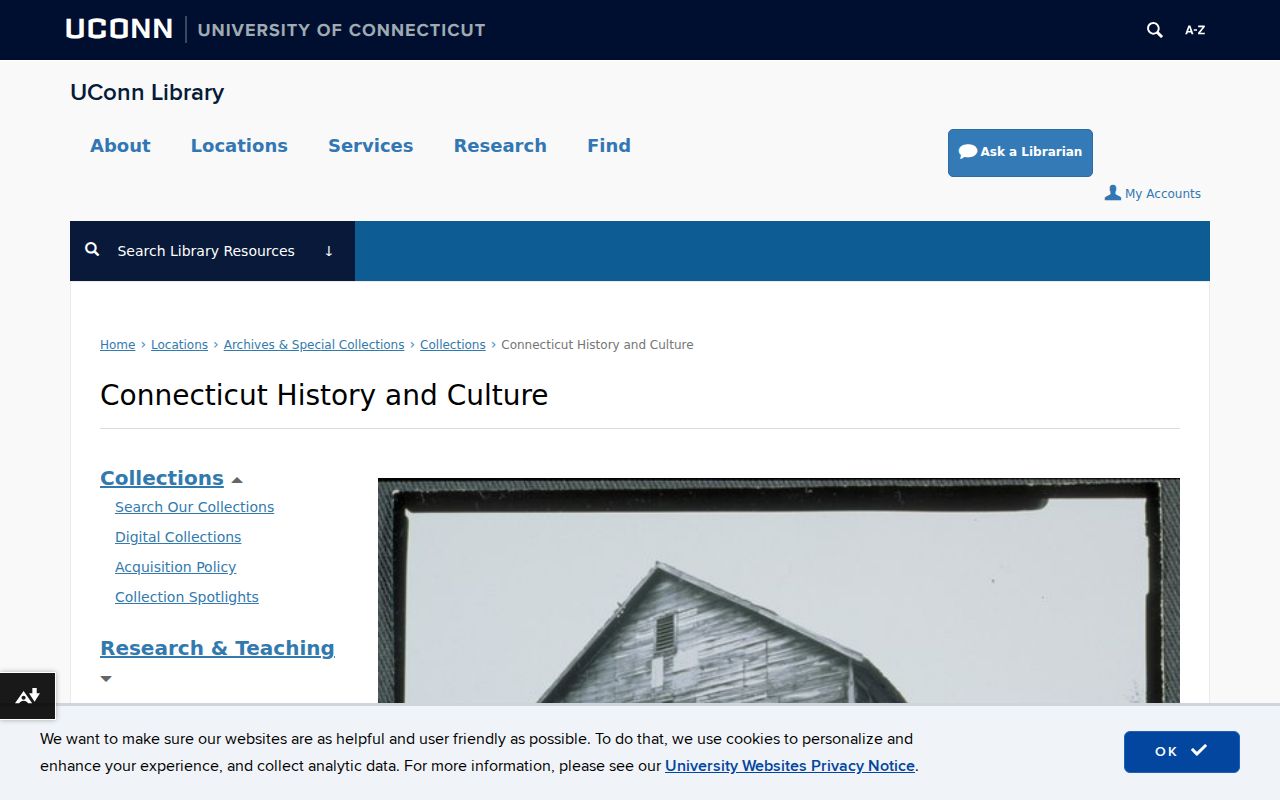
Task: Click the Ask a Librarian button
Action: 1020,152
